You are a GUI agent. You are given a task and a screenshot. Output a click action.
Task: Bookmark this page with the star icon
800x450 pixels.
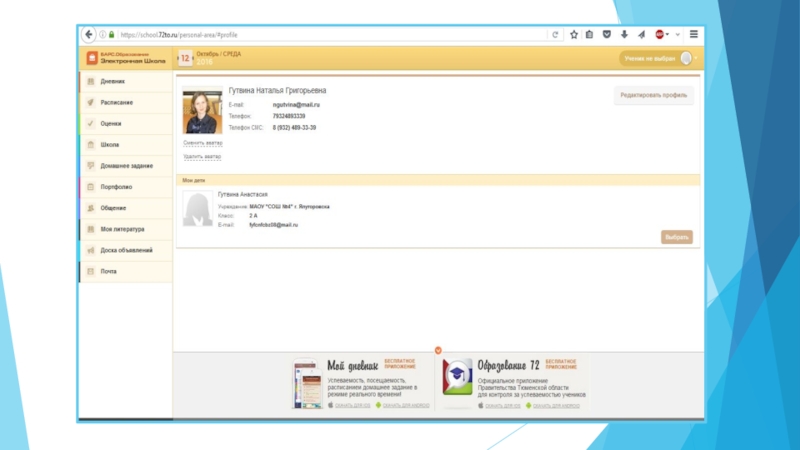click(x=574, y=34)
